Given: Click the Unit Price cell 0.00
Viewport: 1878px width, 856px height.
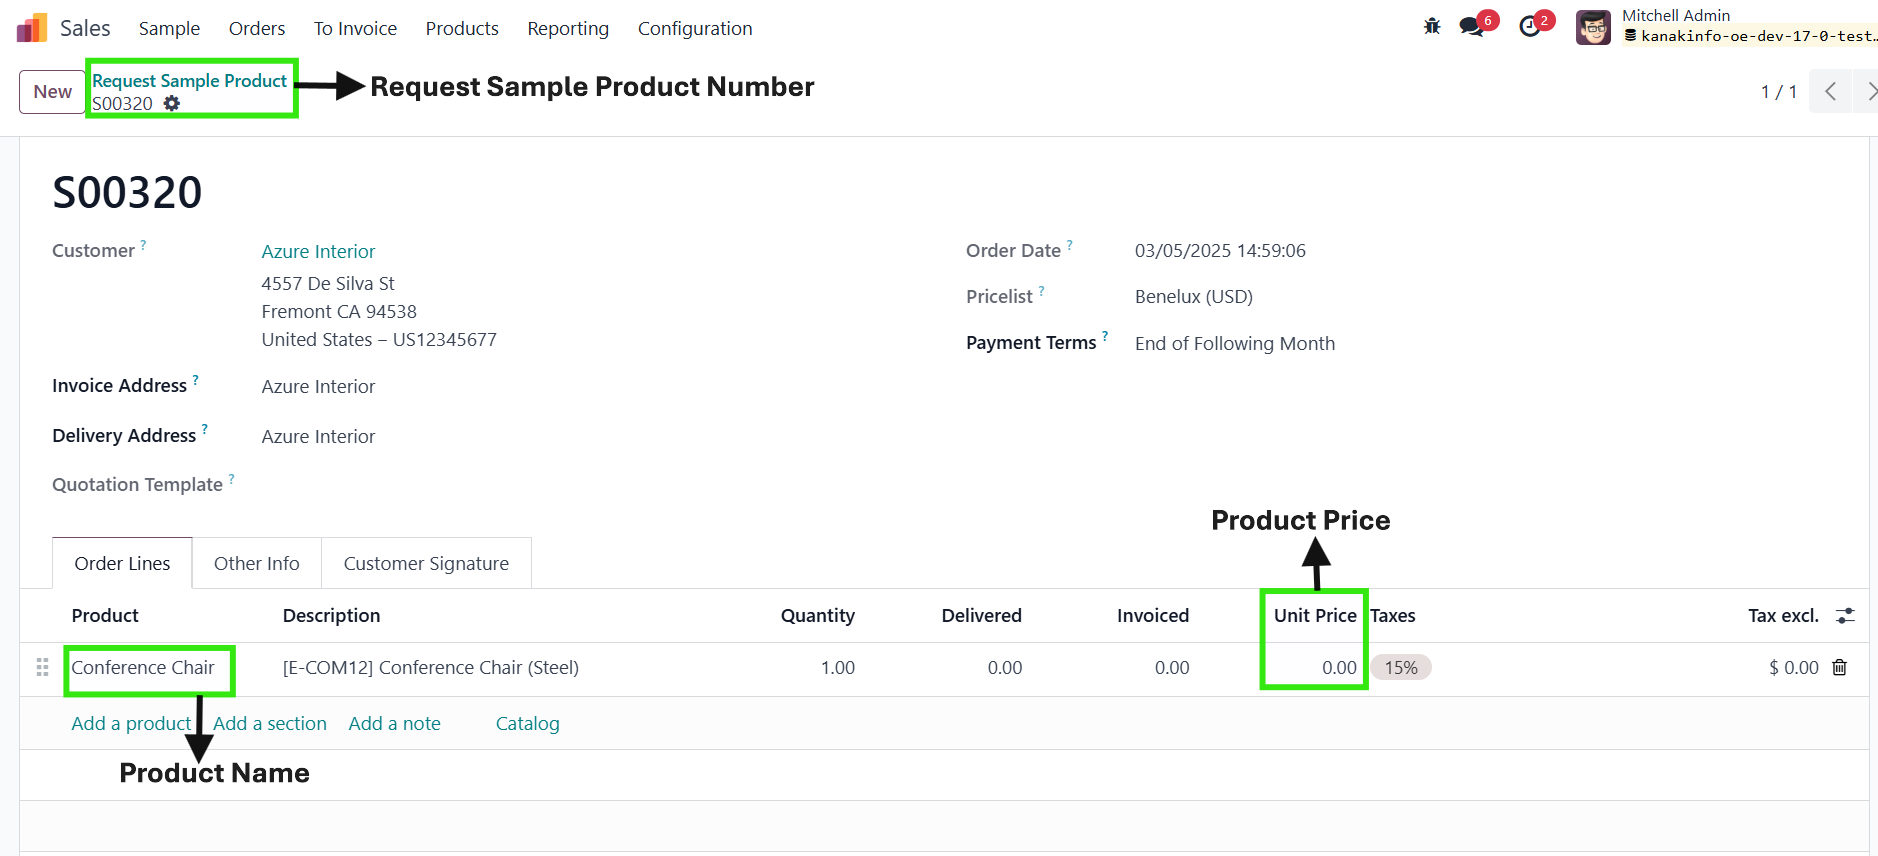Looking at the screenshot, I should pos(1339,667).
